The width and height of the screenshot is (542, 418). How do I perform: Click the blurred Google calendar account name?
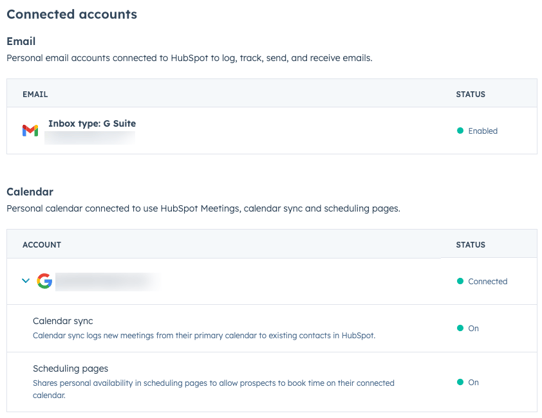[x=107, y=281]
